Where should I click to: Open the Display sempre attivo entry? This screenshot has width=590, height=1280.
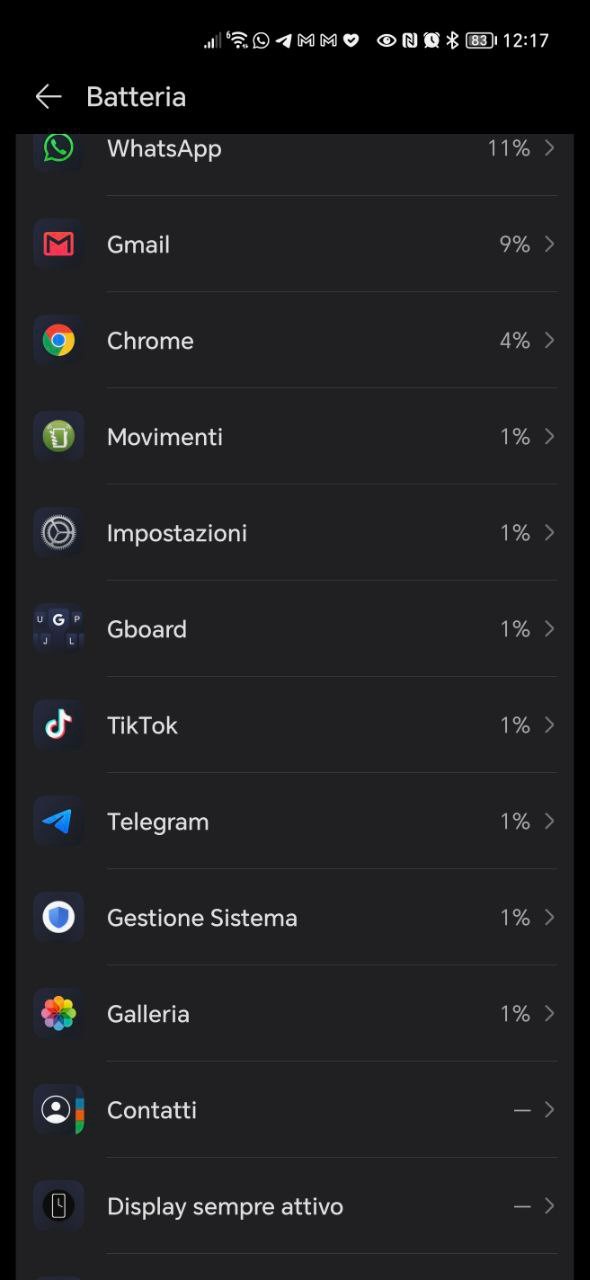(295, 1206)
